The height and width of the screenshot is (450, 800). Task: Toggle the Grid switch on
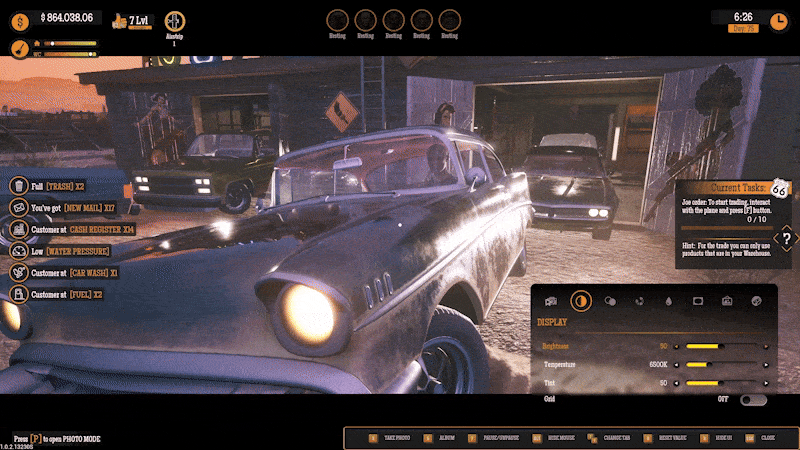pos(753,399)
